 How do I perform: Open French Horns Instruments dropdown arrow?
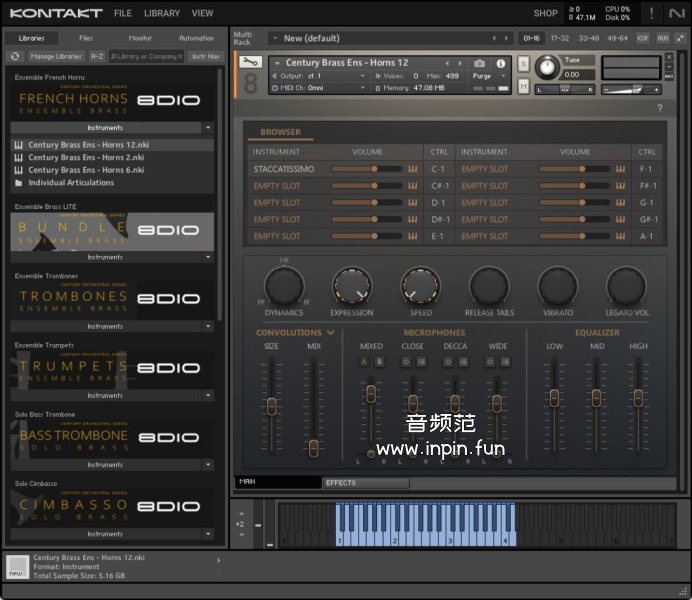(x=208, y=128)
